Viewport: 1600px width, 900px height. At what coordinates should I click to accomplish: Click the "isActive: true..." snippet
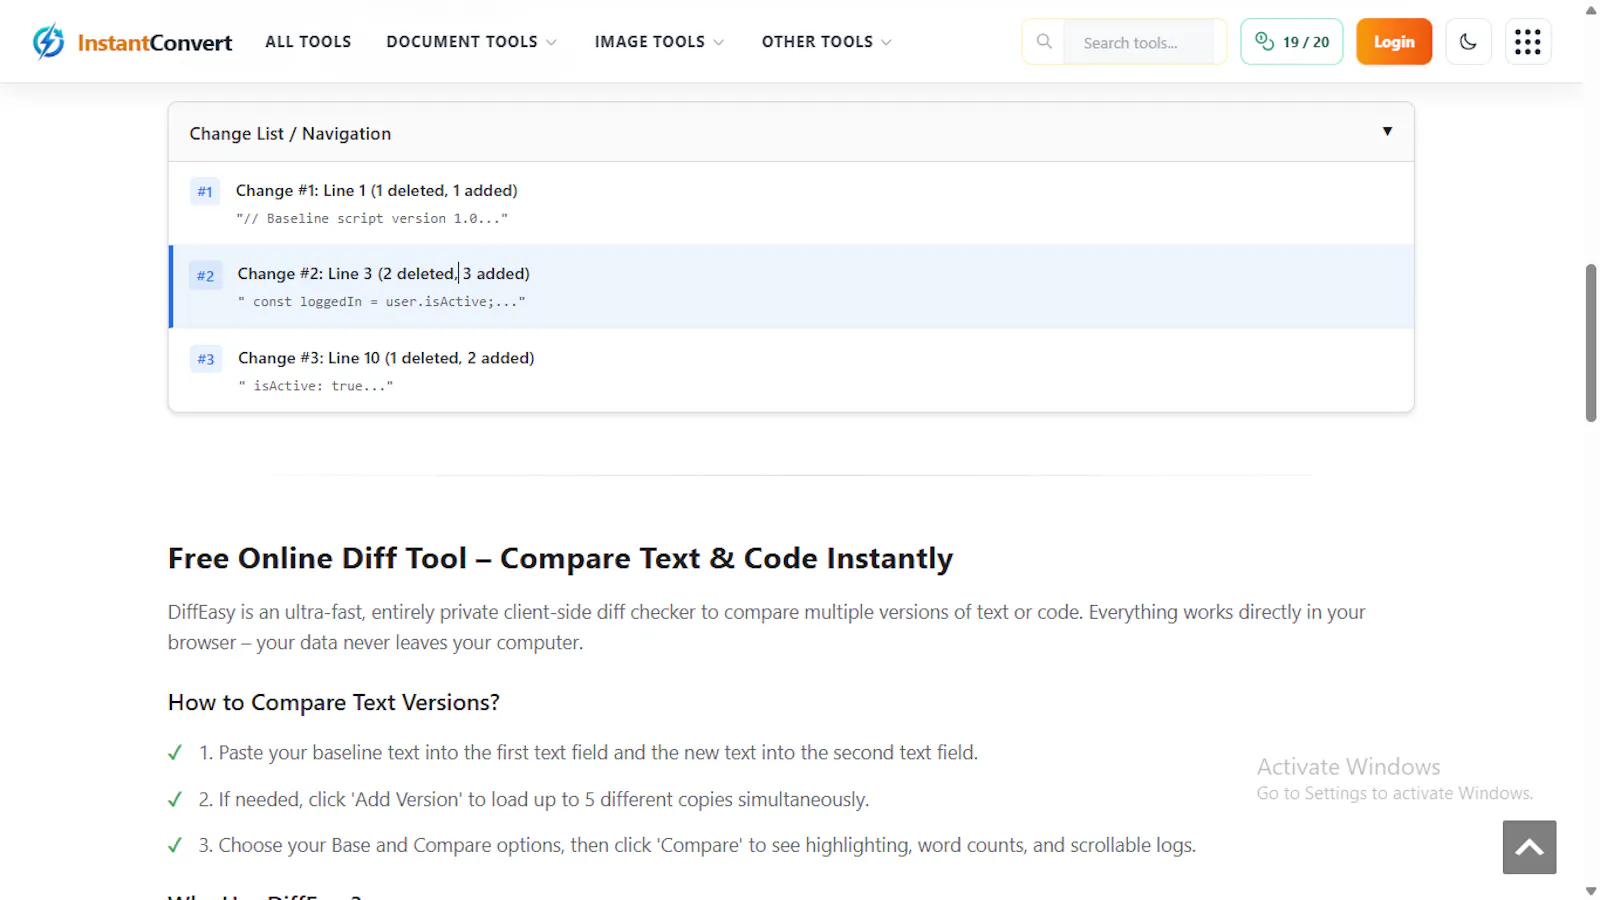[316, 385]
